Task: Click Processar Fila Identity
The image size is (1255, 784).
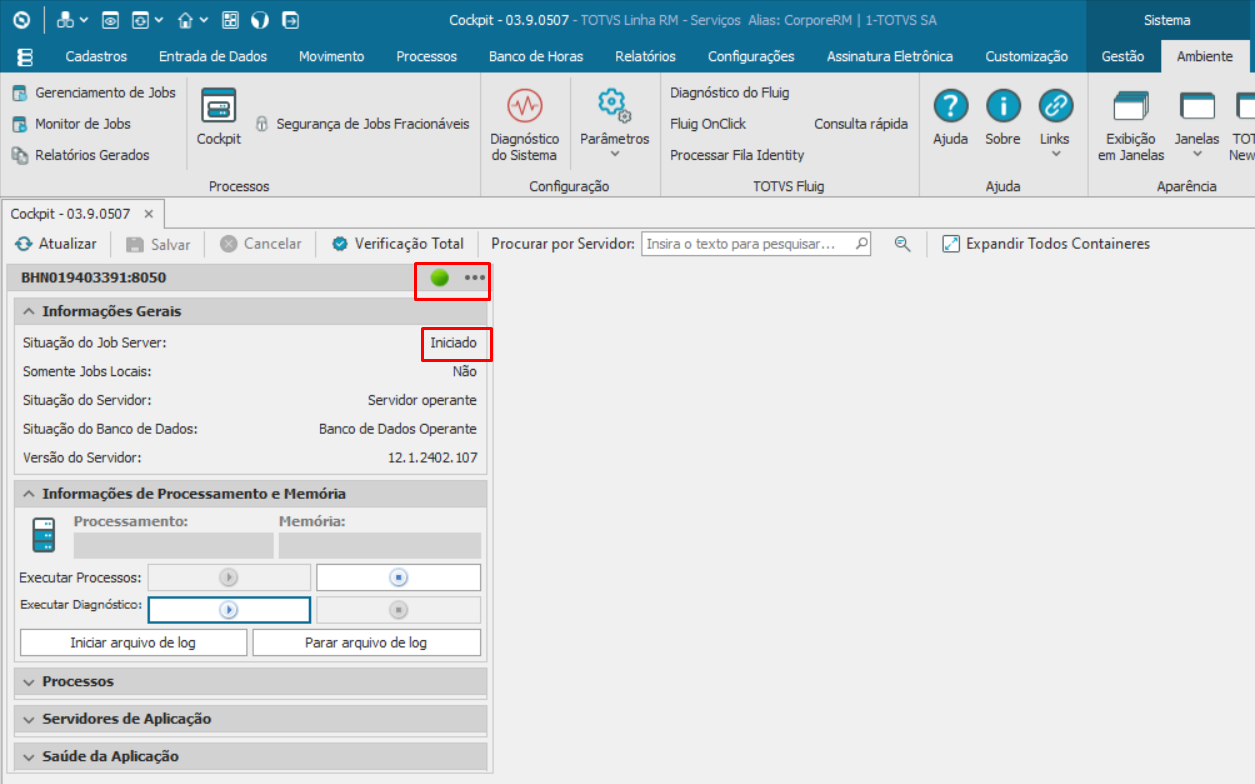Action: click(737, 155)
